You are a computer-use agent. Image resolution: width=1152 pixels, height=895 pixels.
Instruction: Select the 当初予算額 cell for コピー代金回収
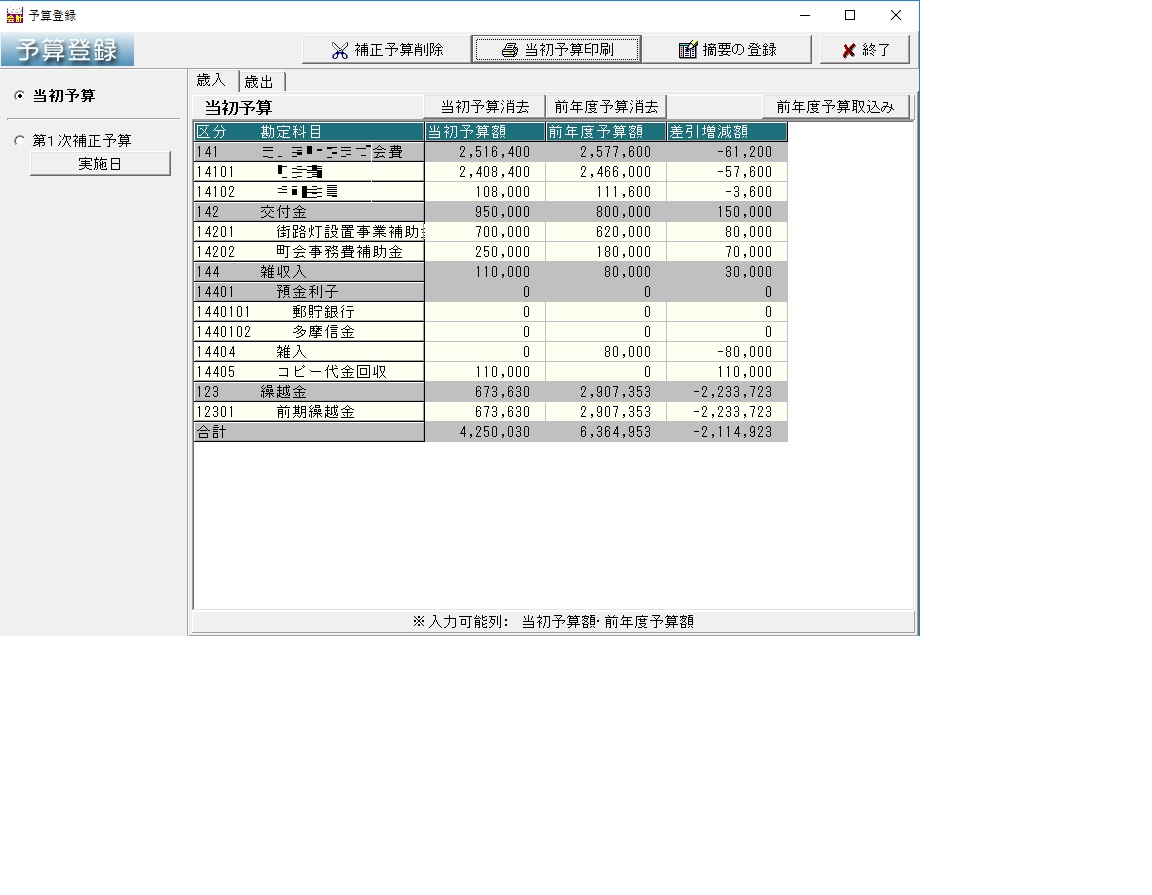(x=485, y=372)
